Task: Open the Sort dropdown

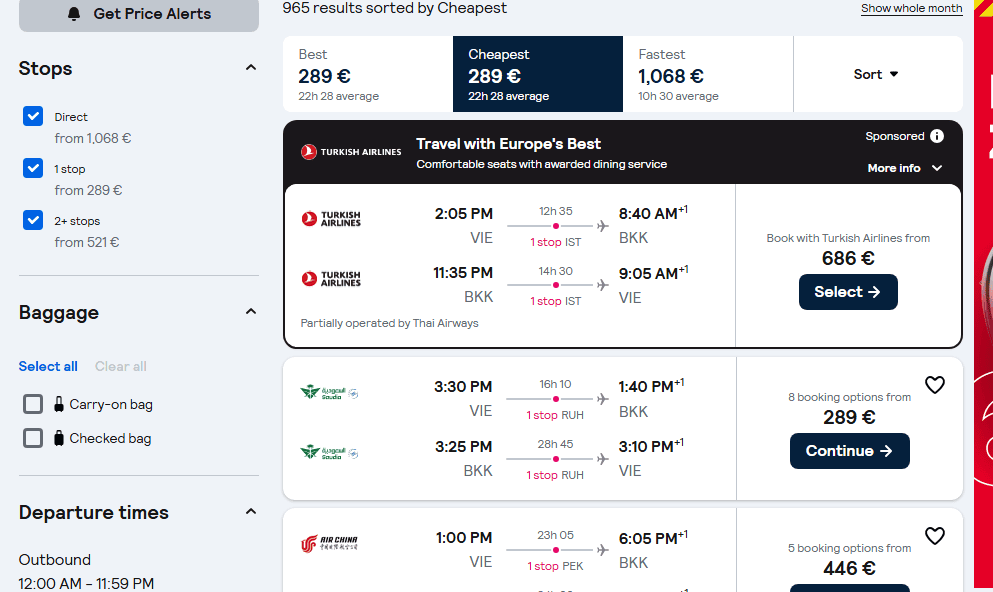Action: click(877, 74)
